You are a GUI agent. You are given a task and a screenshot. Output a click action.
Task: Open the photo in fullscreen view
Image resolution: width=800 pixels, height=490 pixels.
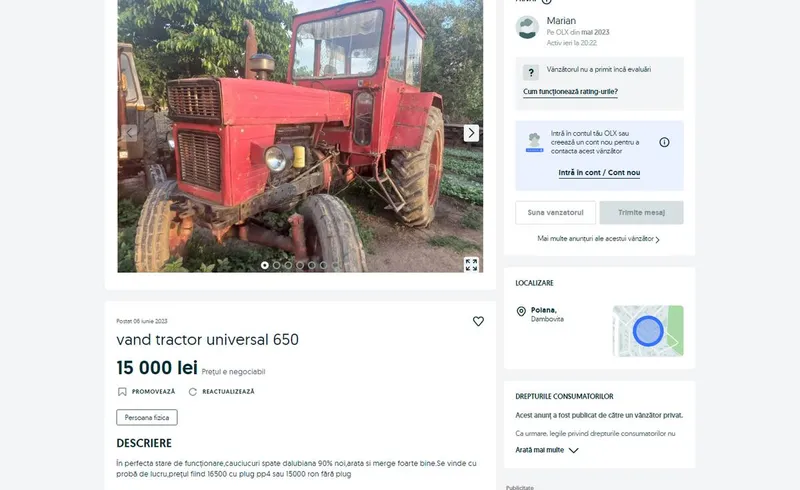(471, 264)
